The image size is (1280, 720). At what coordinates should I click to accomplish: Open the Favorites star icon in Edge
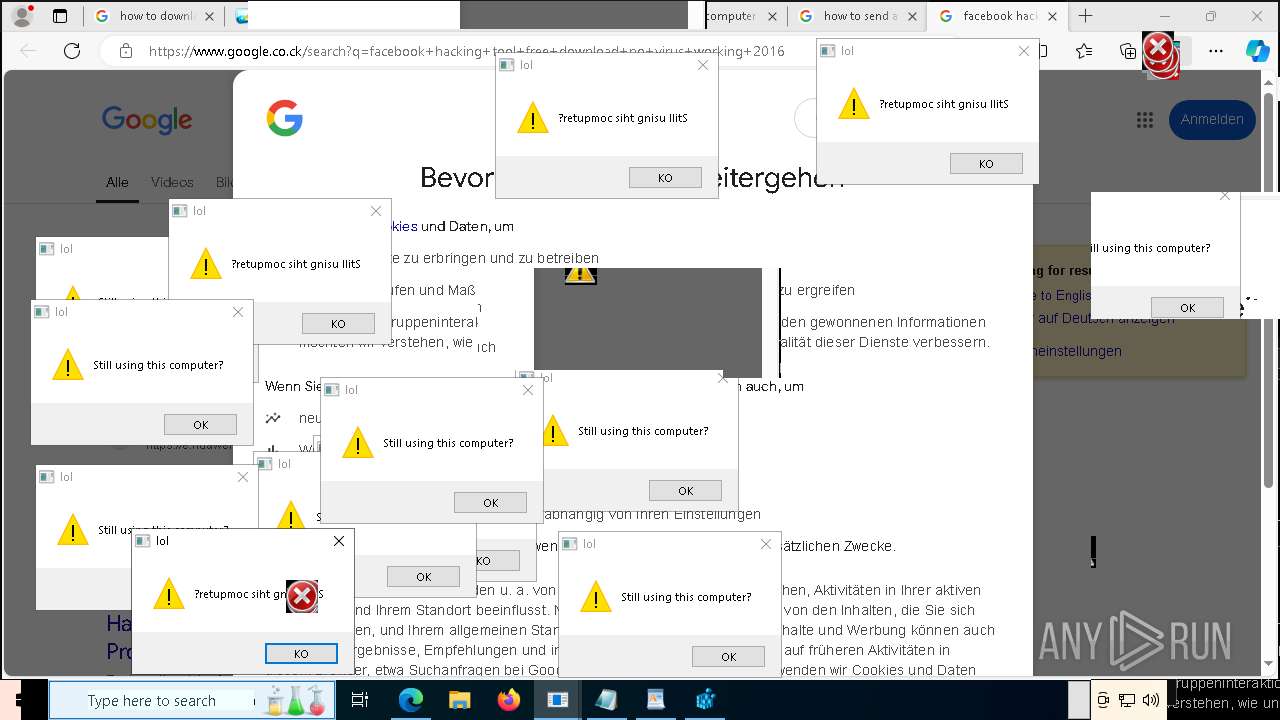click(1084, 51)
